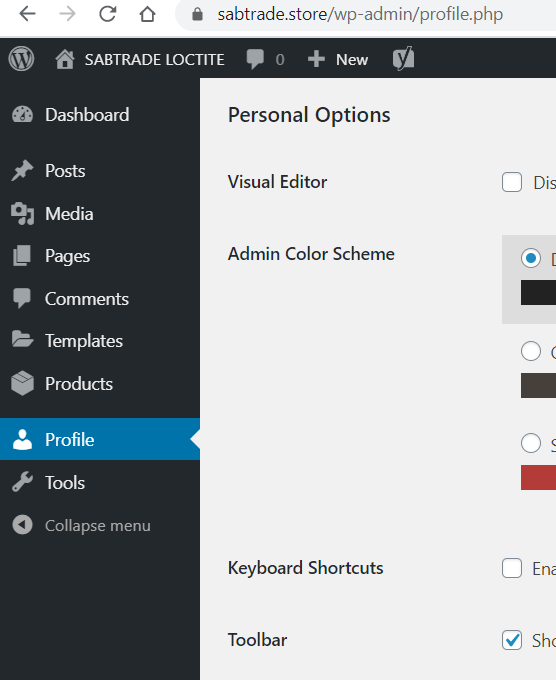Click the Tools wrench icon

click(x=23, y=482)
